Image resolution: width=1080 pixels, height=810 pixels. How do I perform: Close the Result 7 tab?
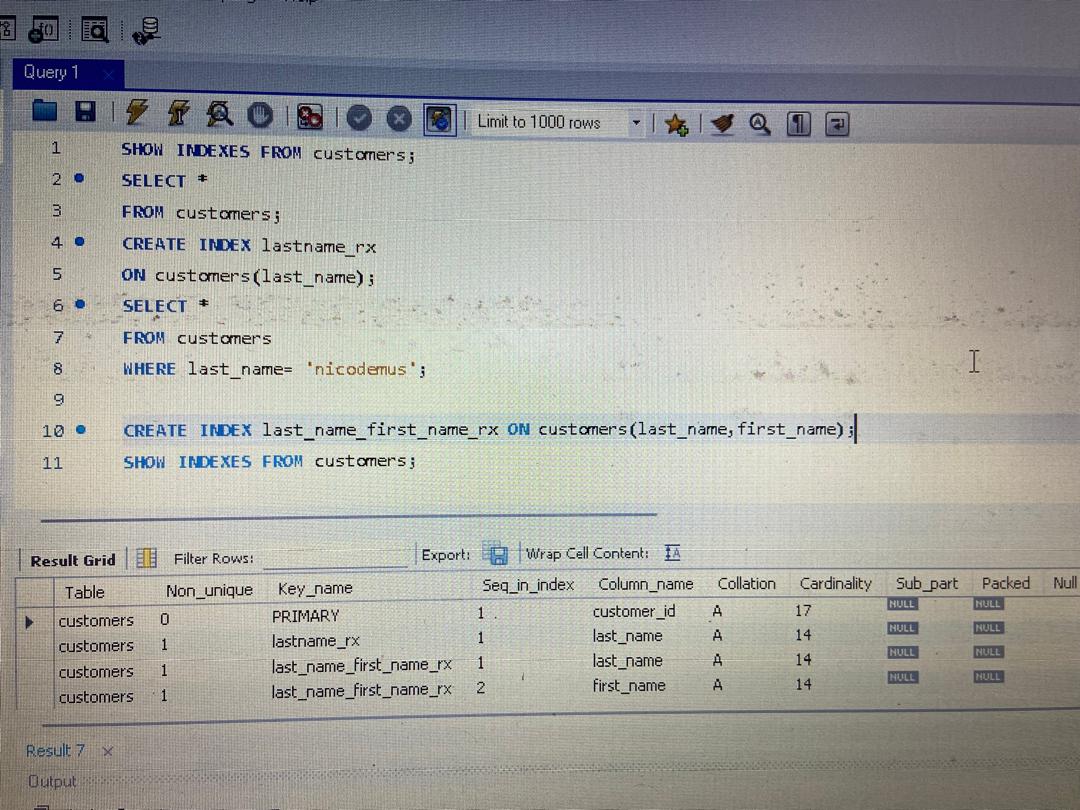[x=107, y=751]
